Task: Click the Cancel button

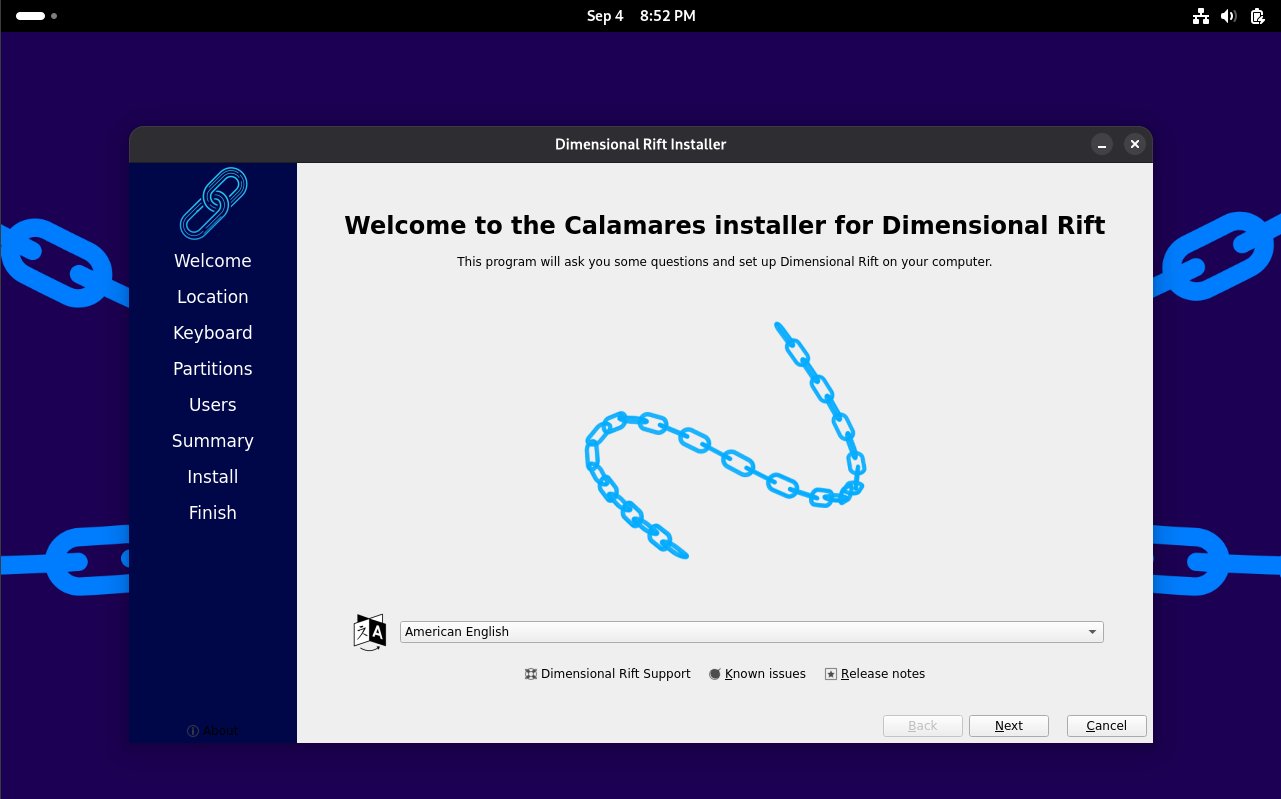Action: pyautogui.click(x=1107, y=726)
